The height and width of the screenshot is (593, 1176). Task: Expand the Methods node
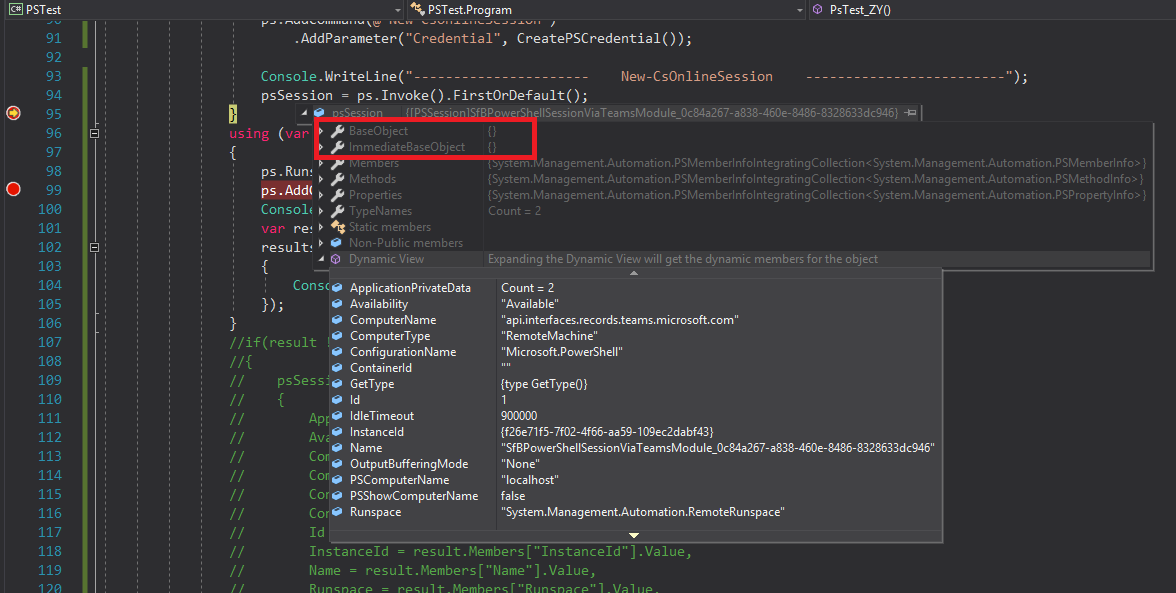(x=322, y=179)
